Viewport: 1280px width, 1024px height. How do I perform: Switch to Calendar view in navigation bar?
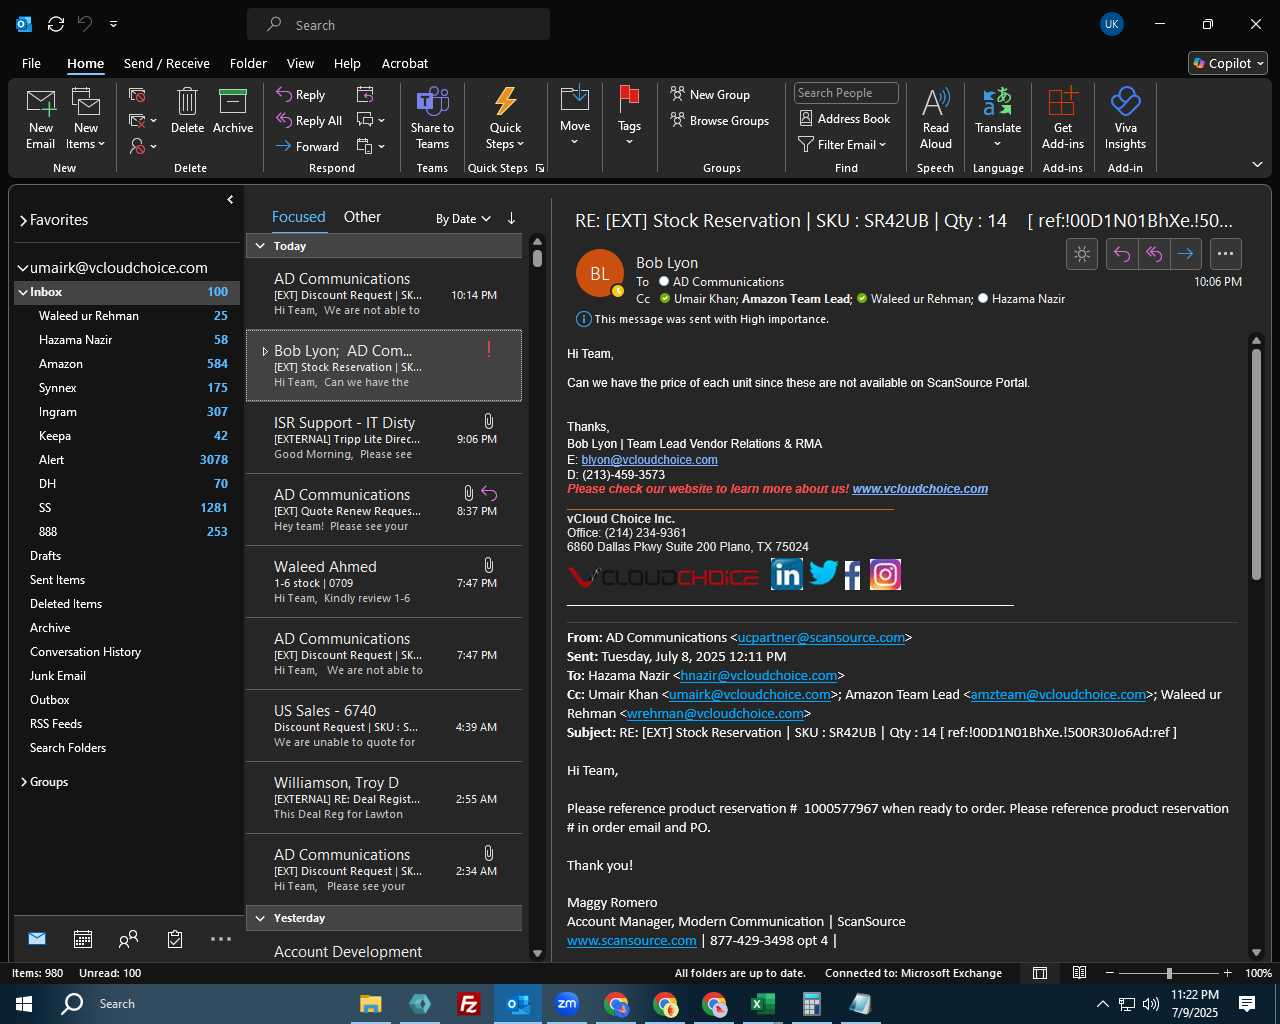(x=83, y=939)
